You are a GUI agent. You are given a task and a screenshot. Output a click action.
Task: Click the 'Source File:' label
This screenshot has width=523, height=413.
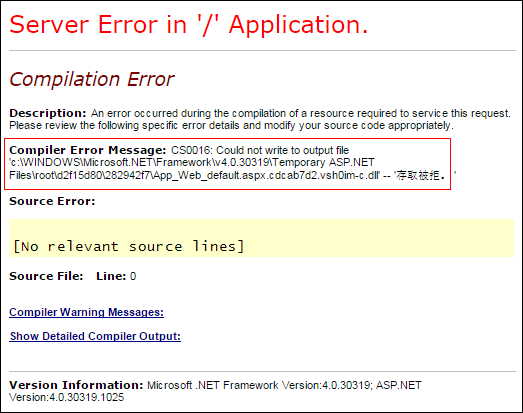click(x=46, y=276)
